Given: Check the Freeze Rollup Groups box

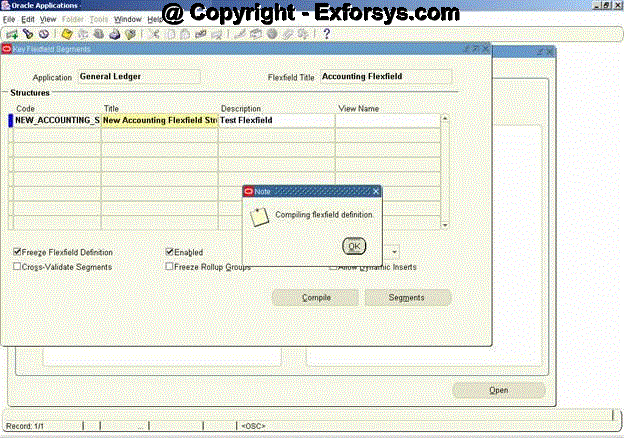Looking at the screenshot, I should 170,267.
